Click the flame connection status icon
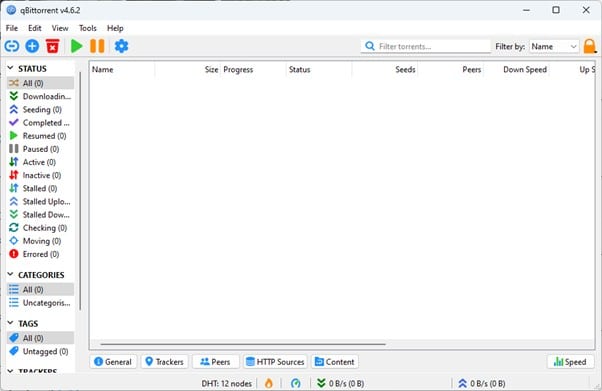This screenshot has width=602, height=391. (269, 383)
